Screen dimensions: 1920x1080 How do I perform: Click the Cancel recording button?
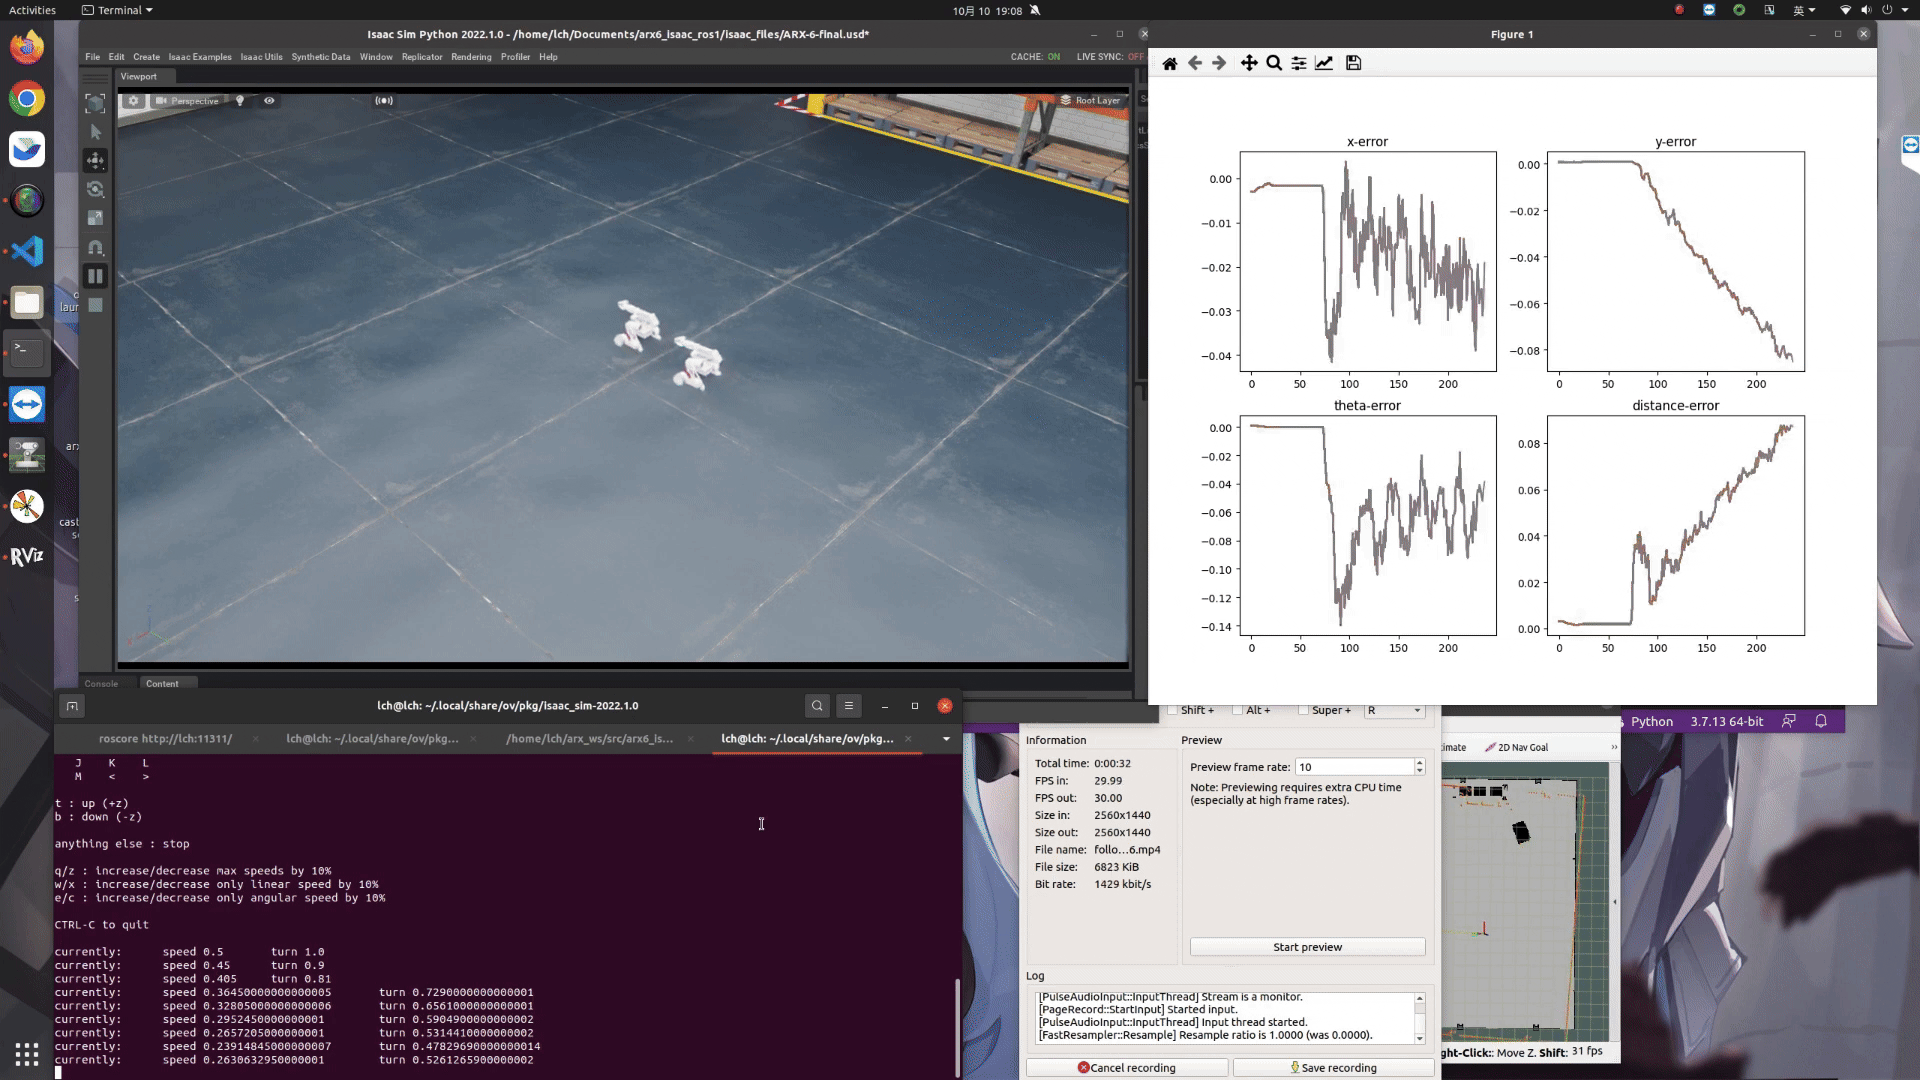(1127, 1068)
